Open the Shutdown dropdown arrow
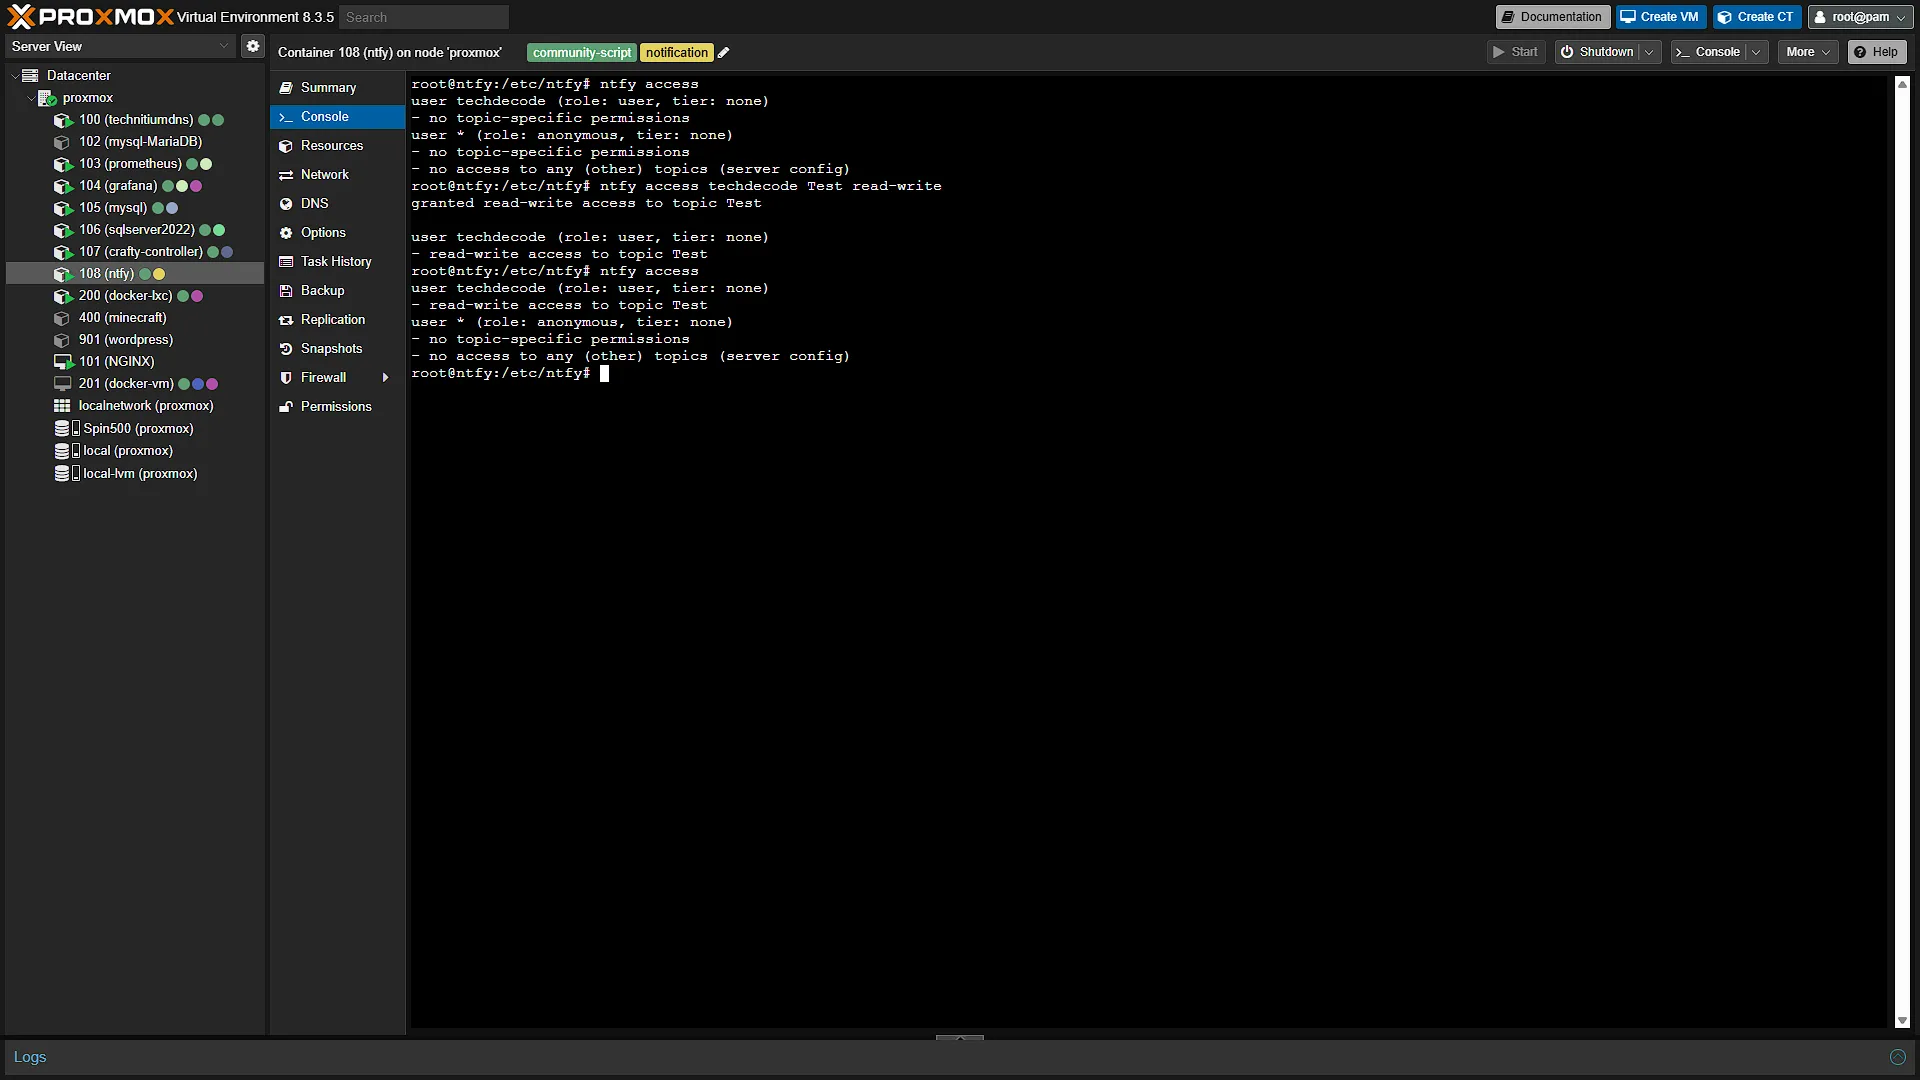The image size is (1920, 1080). coord(1649,52)
